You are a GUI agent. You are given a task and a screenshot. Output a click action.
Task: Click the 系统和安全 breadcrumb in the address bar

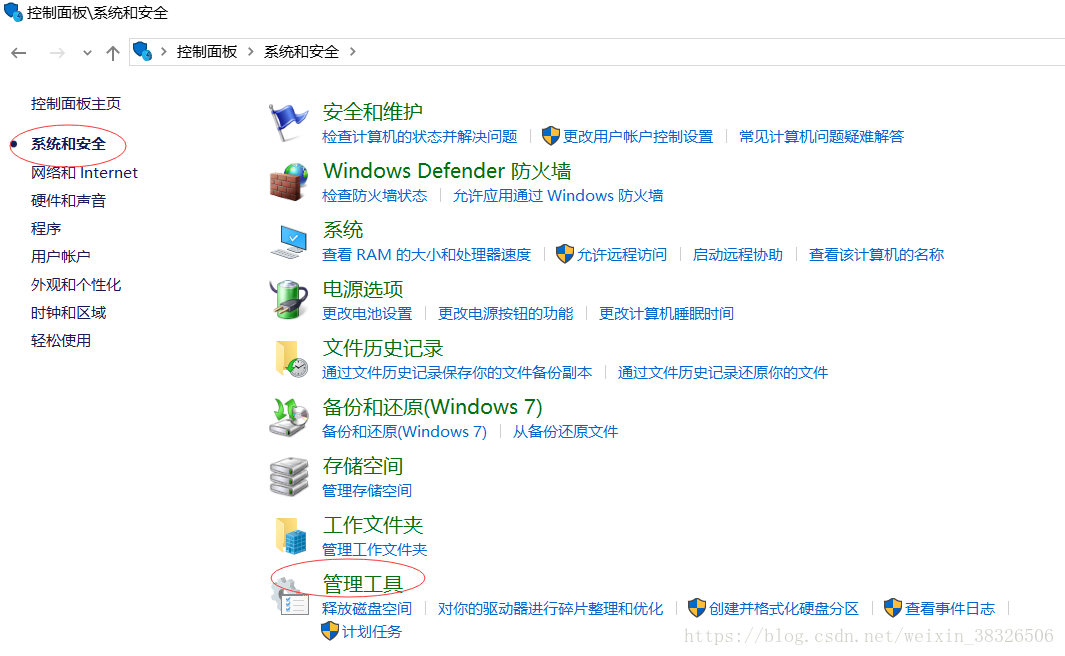tap(301, 52)
